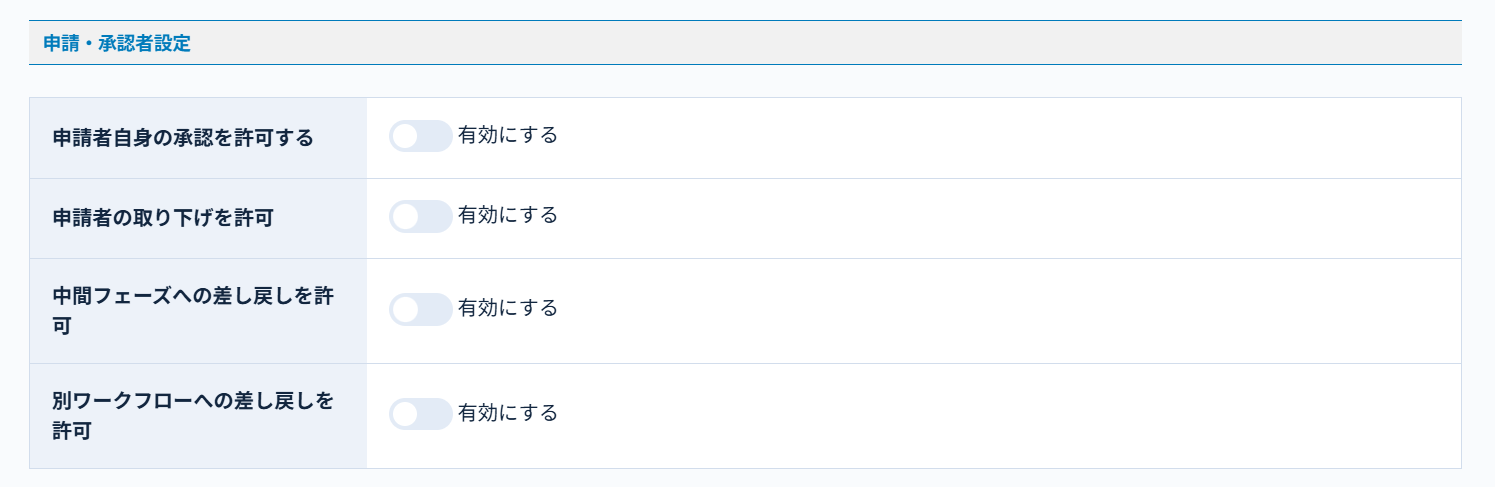
Task: Enable 別ワークフローへの差し戻しを許可 toggle
Action: pos(420,414)
